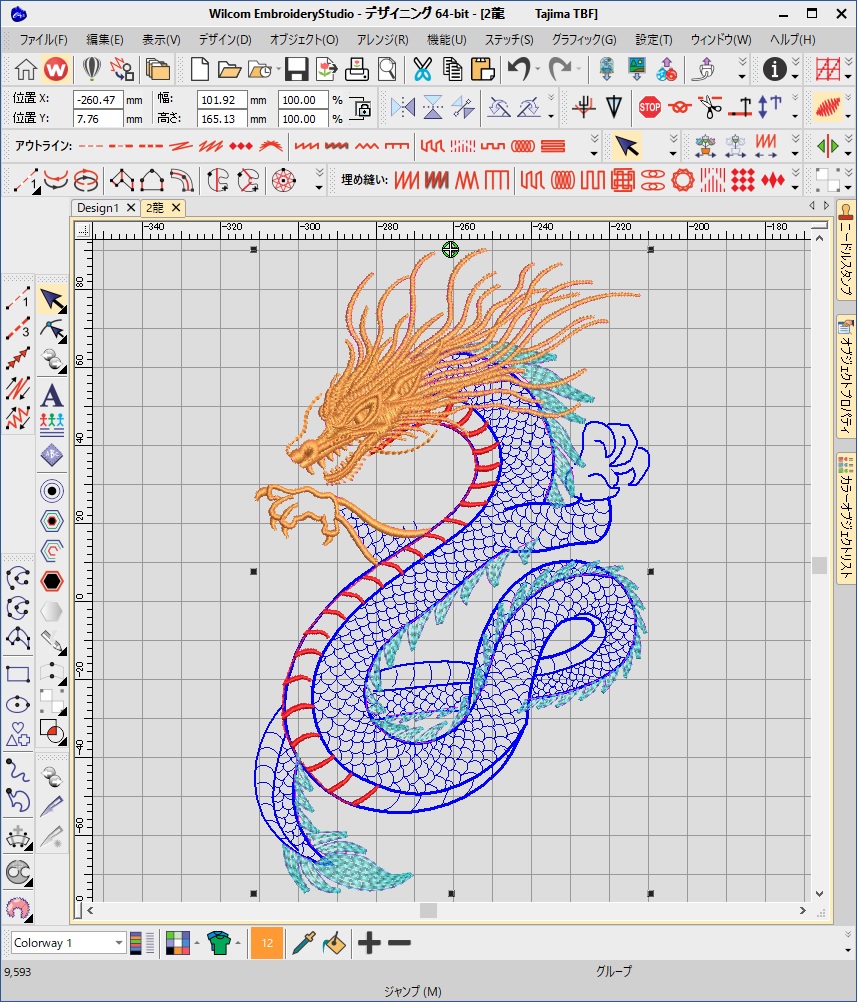Expand the color toolbar overflow chevron
Screen dimensions: 860x1002
click(848, 943)
